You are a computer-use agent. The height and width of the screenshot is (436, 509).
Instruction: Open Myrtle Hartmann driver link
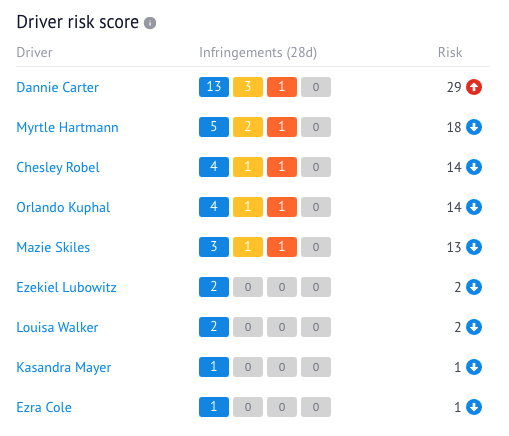point(67,127)
